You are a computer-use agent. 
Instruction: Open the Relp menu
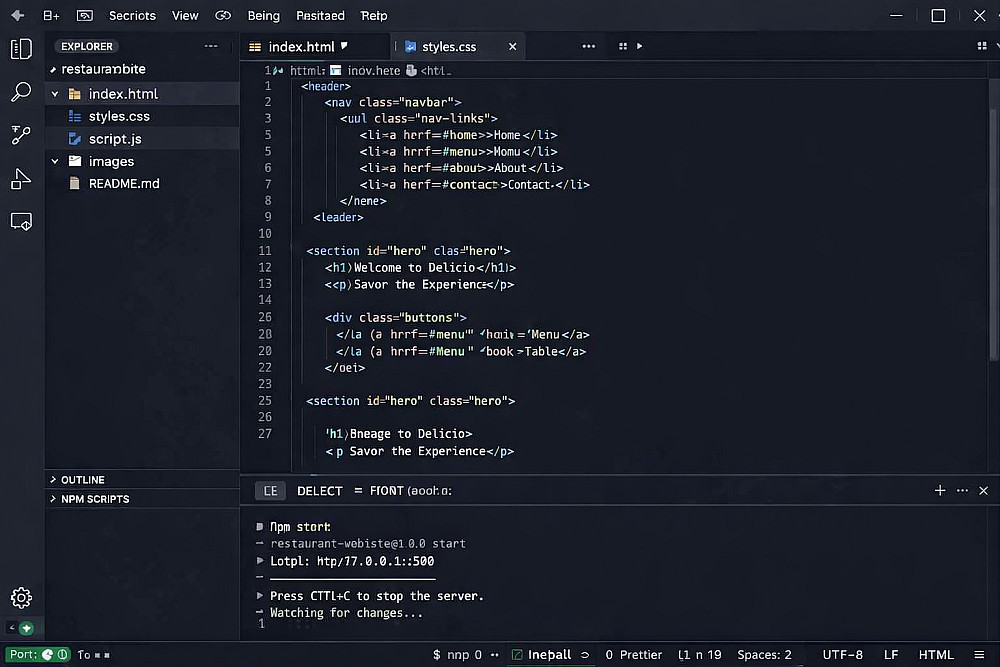coord(374,15)
